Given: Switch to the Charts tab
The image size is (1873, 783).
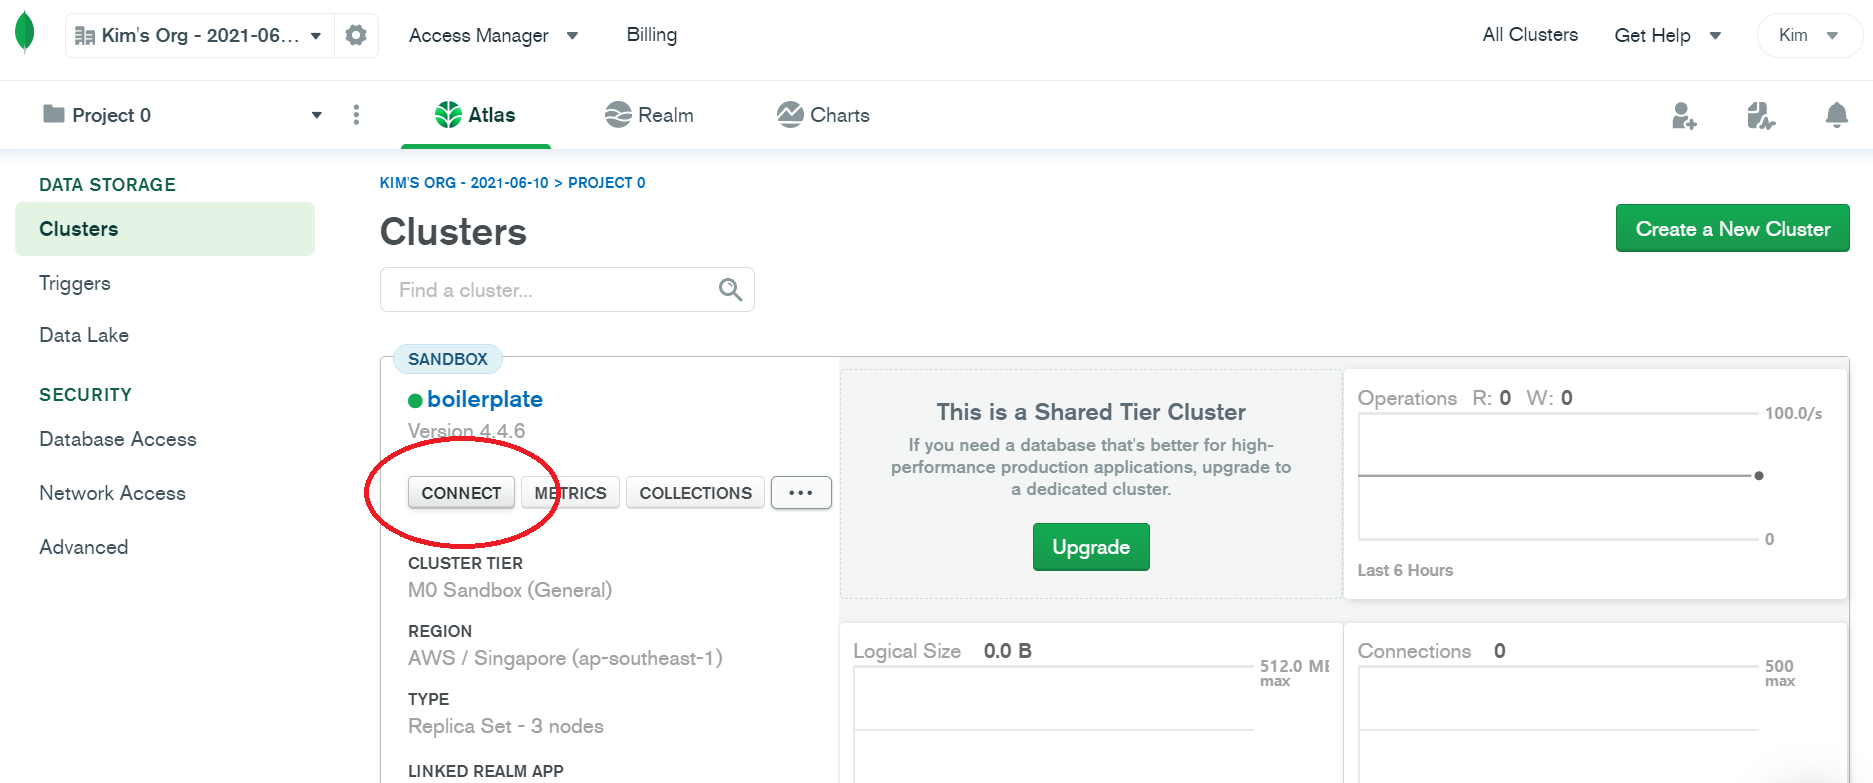Looking at the screenshot, I should click(x=823, y=115).
